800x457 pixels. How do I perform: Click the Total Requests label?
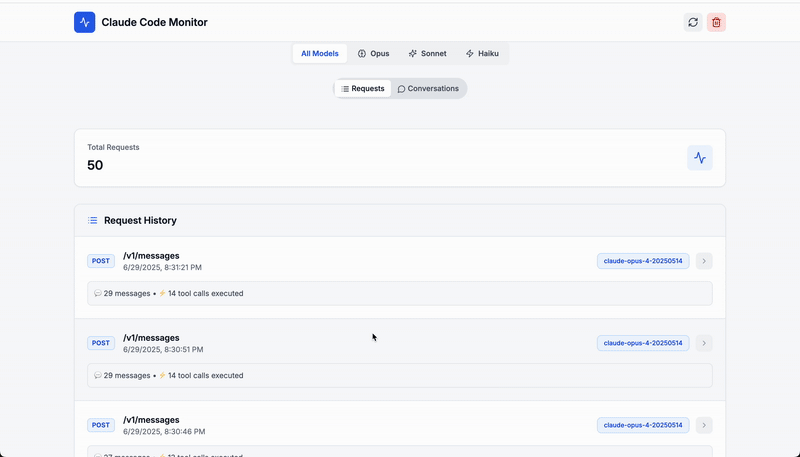[113, 147]
